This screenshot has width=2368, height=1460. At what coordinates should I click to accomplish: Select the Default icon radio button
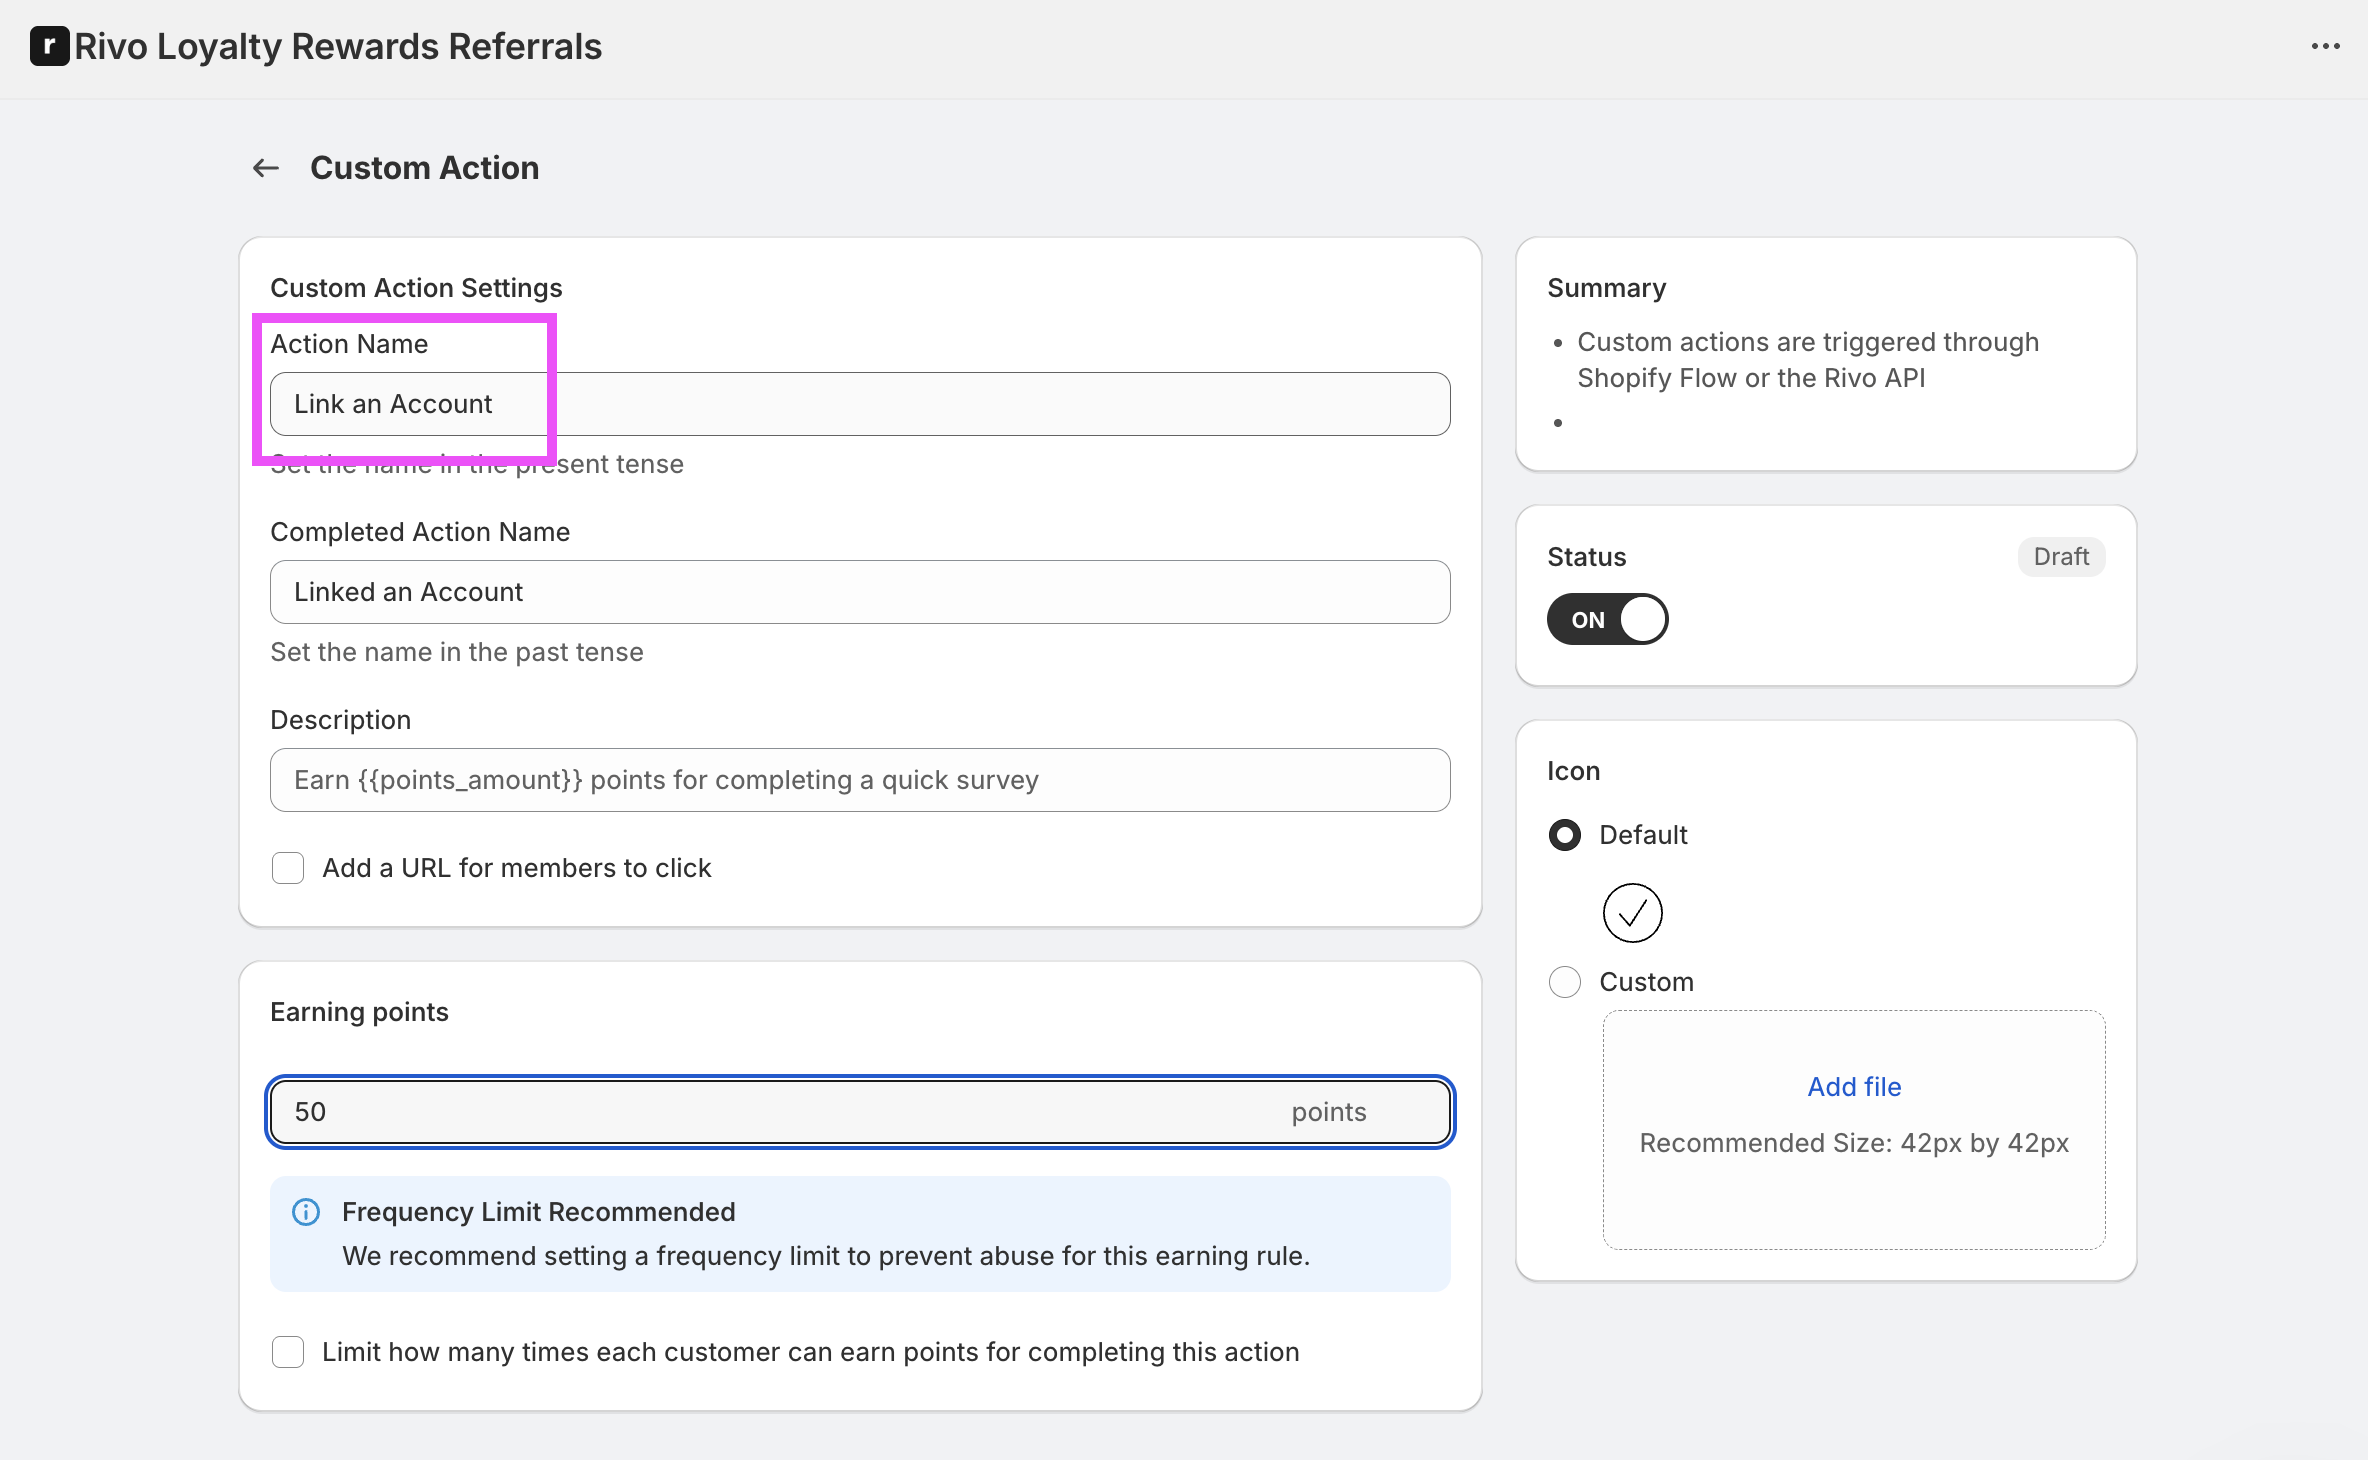1565,835
